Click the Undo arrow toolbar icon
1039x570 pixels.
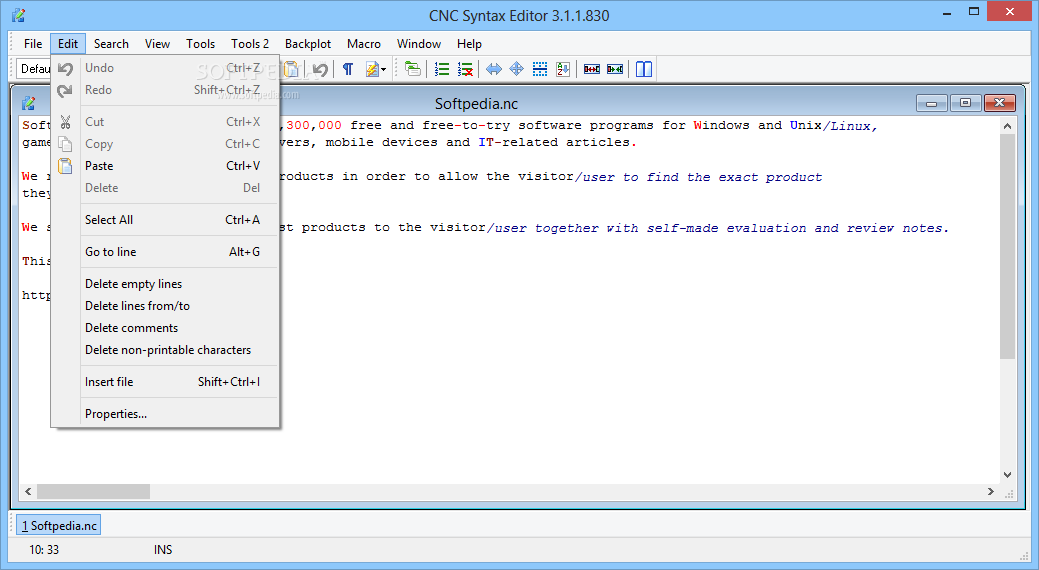click(320, 69)
